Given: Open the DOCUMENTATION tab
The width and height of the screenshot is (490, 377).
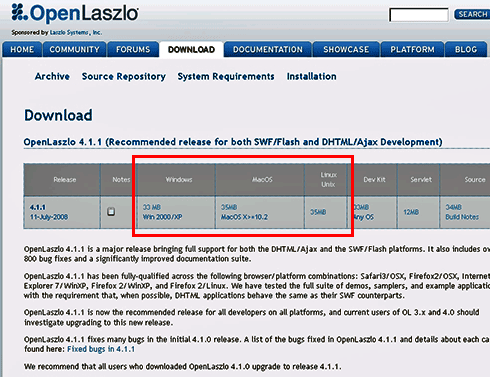Looking at the screenshot, I should coord(268,49).
